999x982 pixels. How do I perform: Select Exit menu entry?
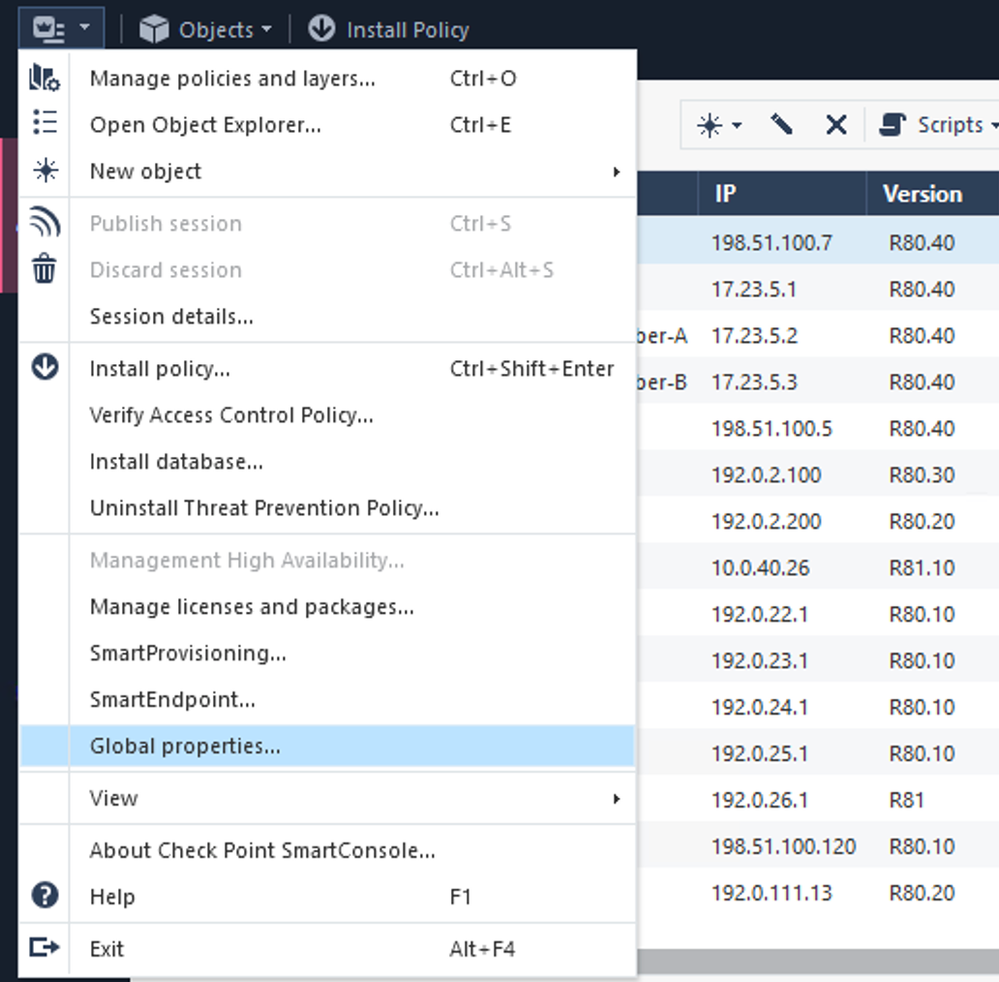pyautogui.click(x=327, y=950)
